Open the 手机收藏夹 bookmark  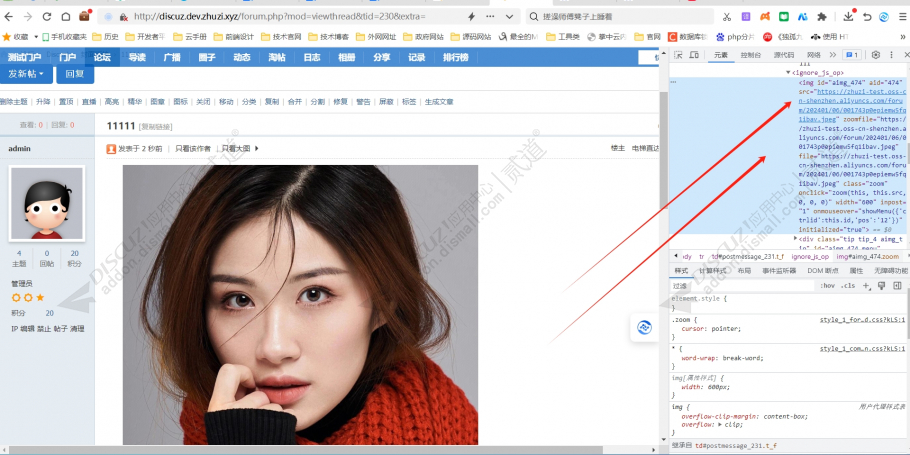coord(64,37)
